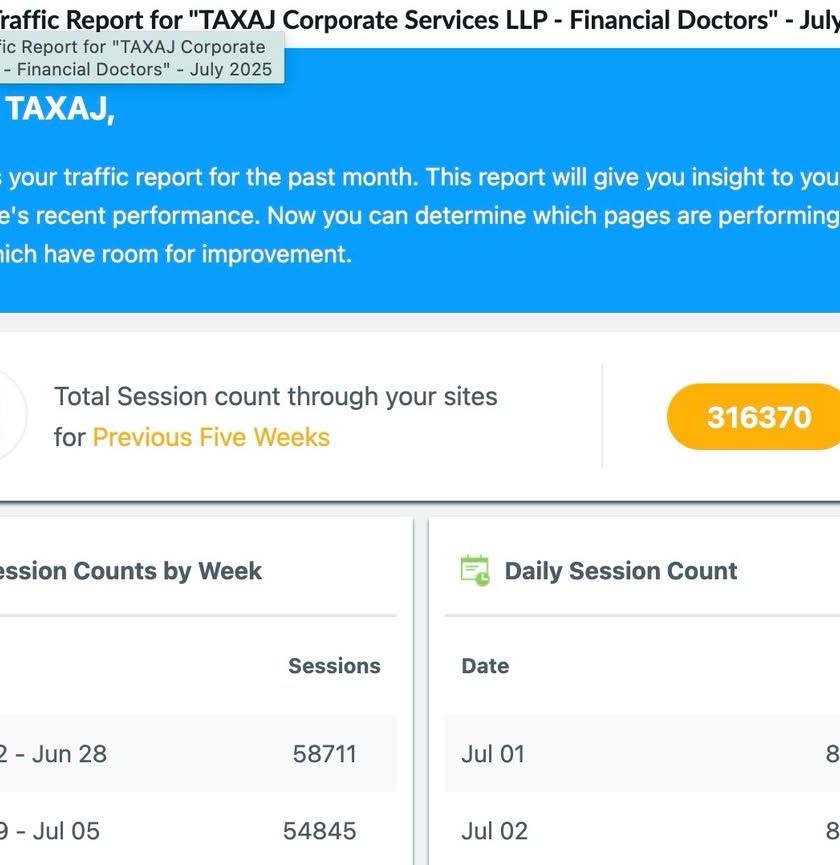Click the TAXAJ greeting in the blue banner

(x=58, y=109)
